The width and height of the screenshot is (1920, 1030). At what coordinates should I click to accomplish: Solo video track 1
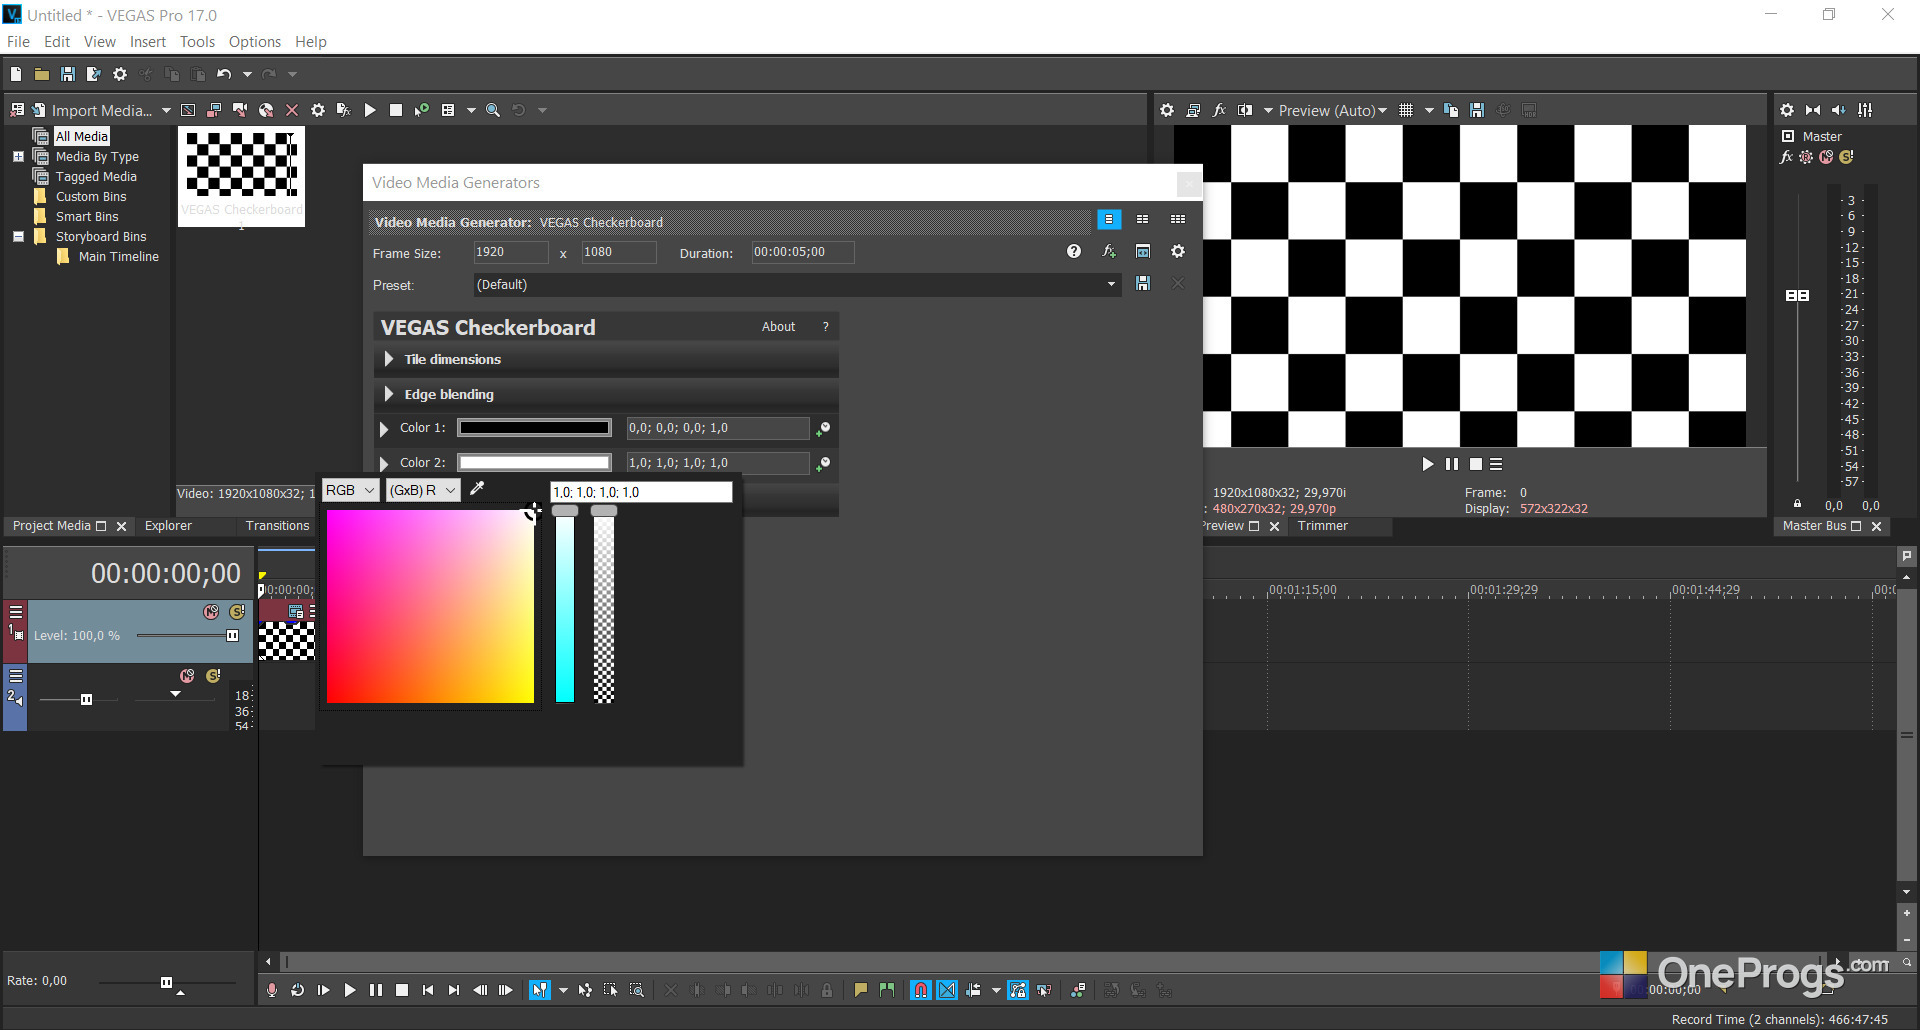point(237,612)
